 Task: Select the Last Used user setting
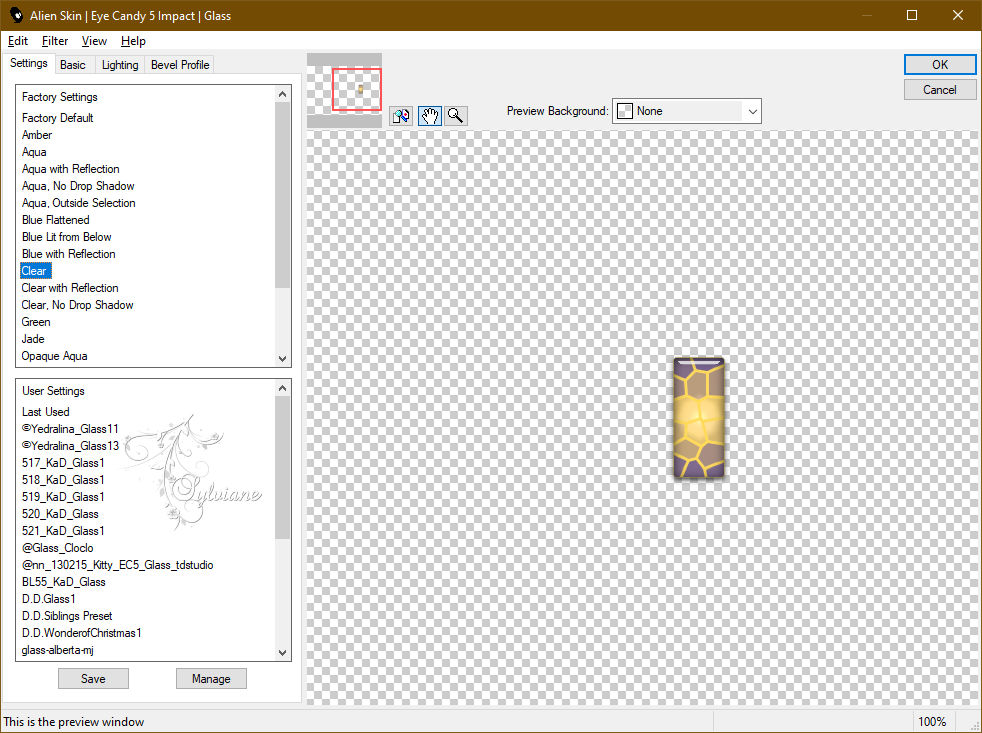(46, 412)
